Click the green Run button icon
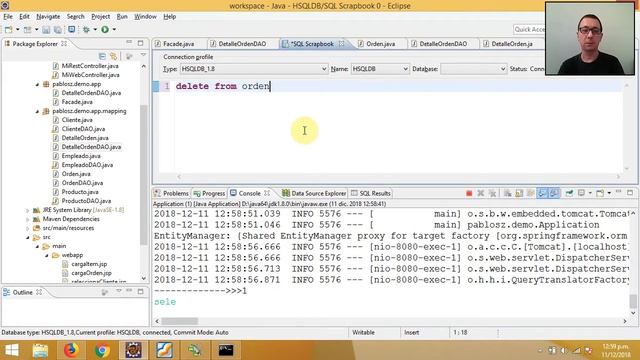Screen dimensions: 640x360 105,29
